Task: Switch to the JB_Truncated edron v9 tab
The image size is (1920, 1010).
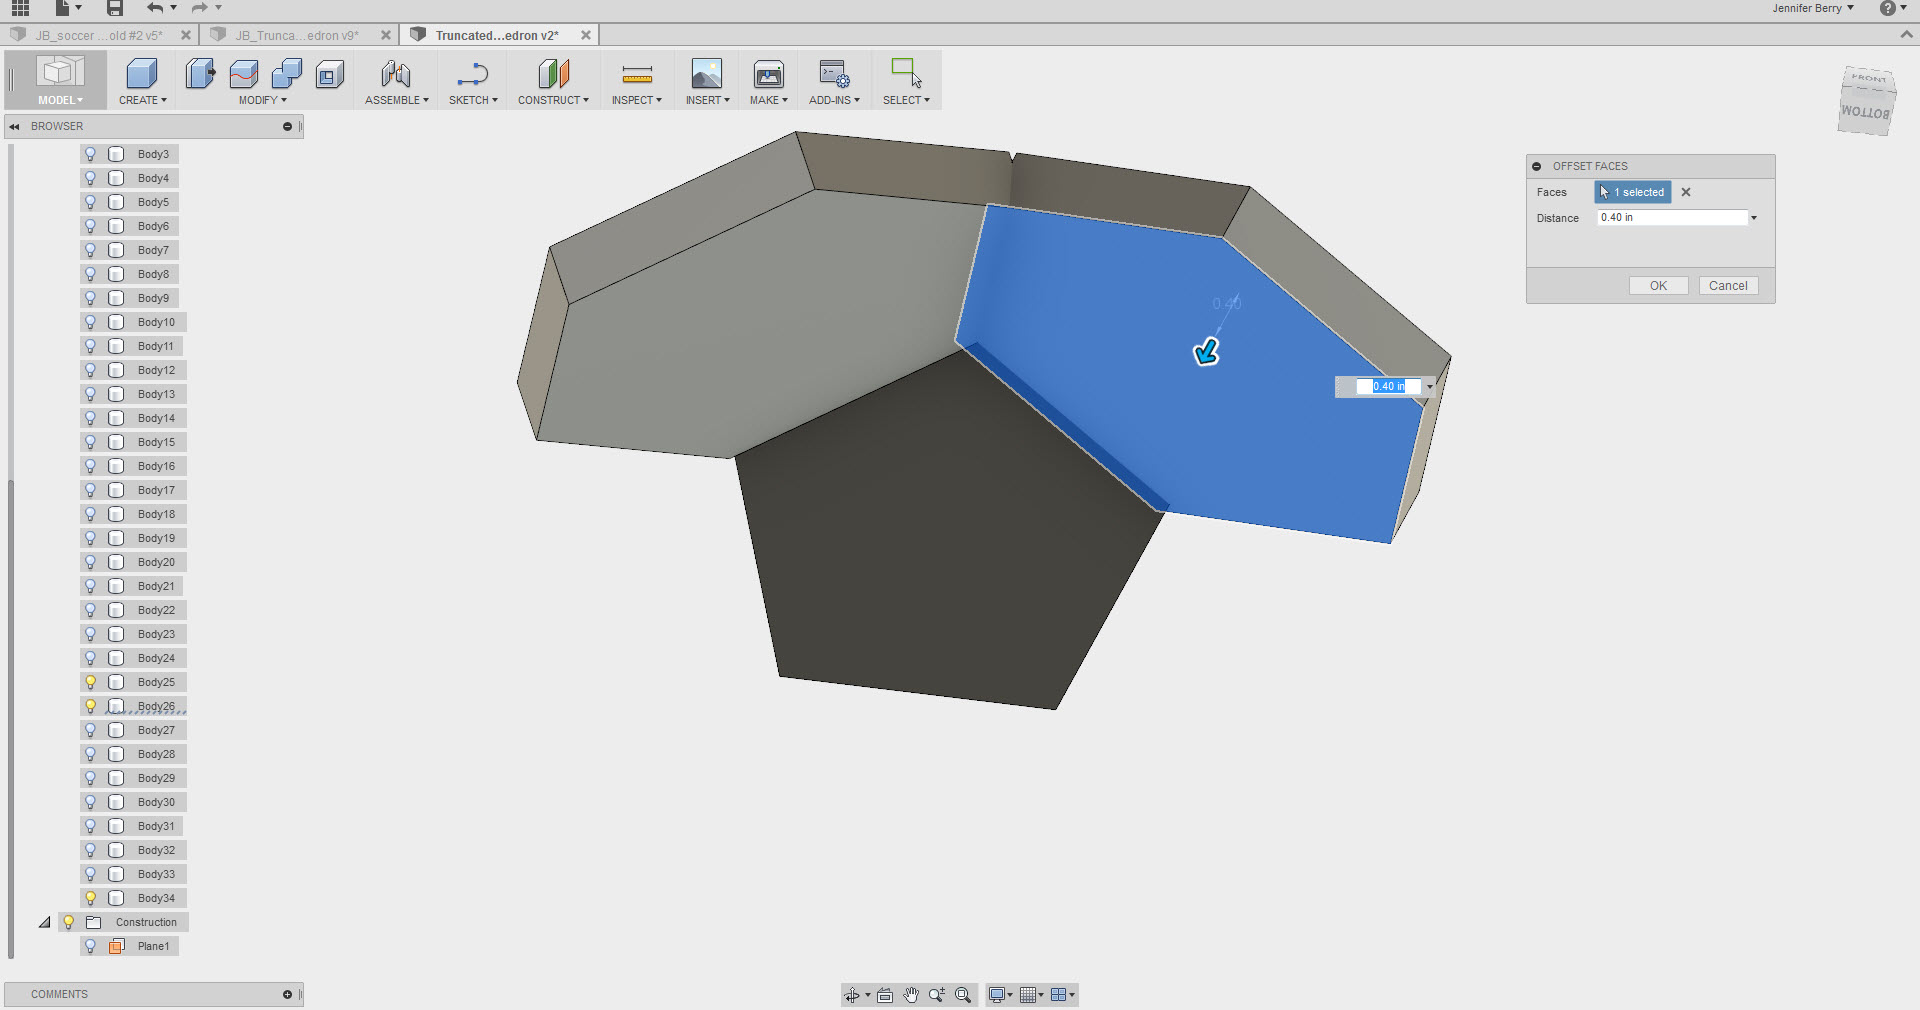Action: pyautogui.click(x=295, y=34)
